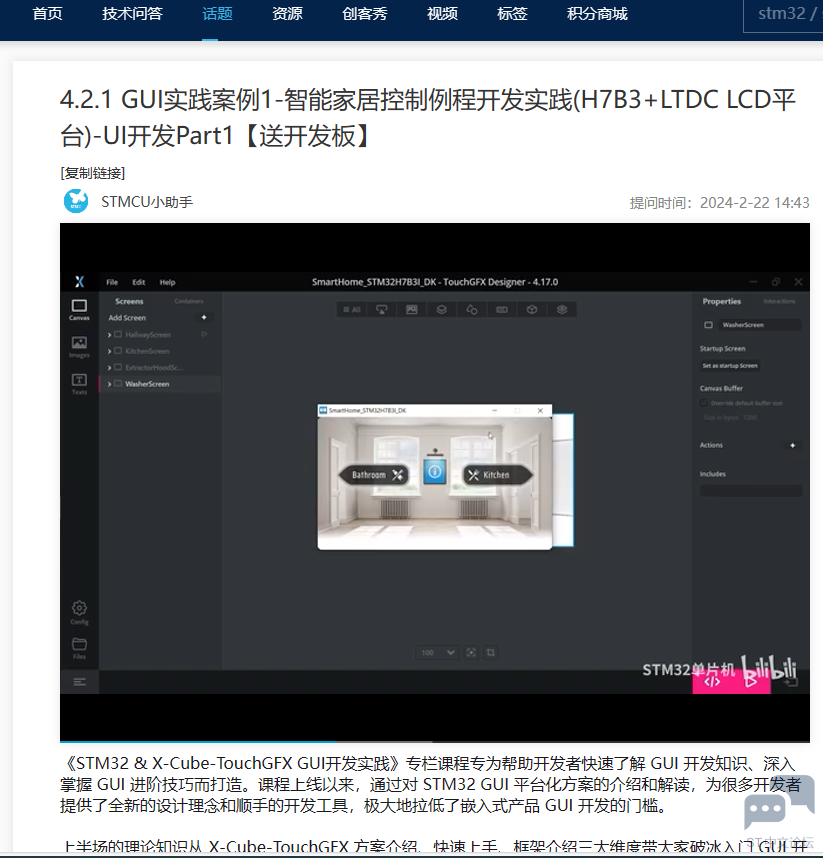Click the stm32 search input field
This screenshot has width=823, height=858.
(x=783, y=14)
